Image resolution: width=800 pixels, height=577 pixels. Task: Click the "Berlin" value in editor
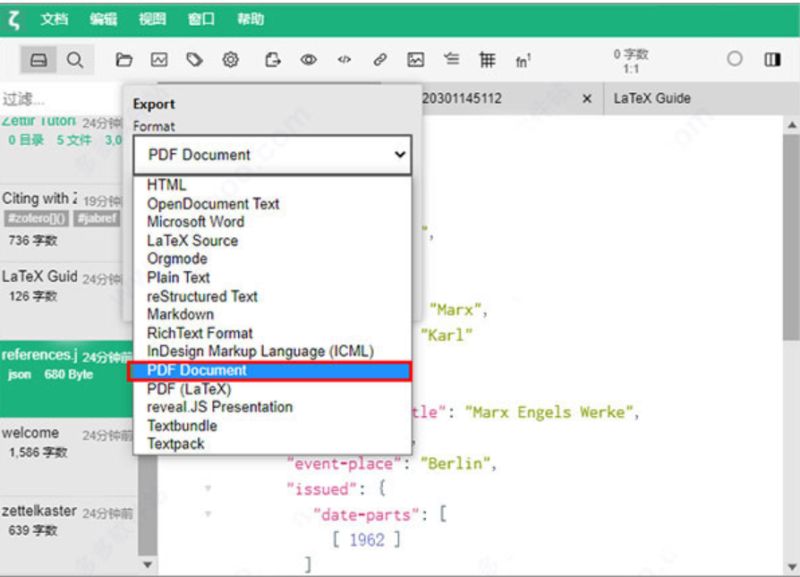click(455, 463)
